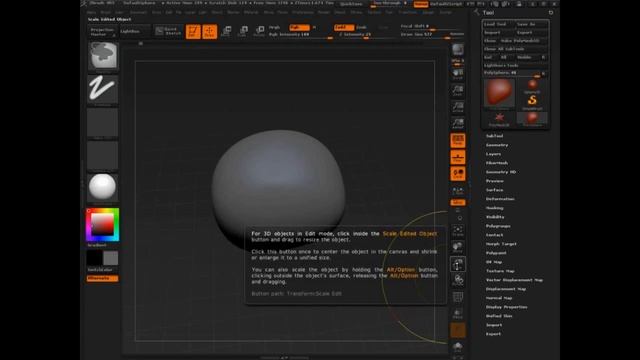Toggle the Floor grid button

tap(458, 157)
